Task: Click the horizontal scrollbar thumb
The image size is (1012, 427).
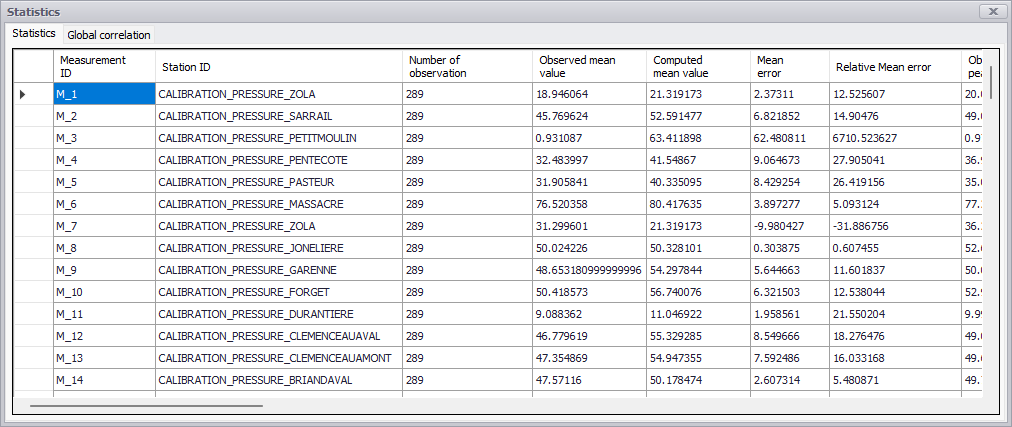Action: [x=147, y=406]
